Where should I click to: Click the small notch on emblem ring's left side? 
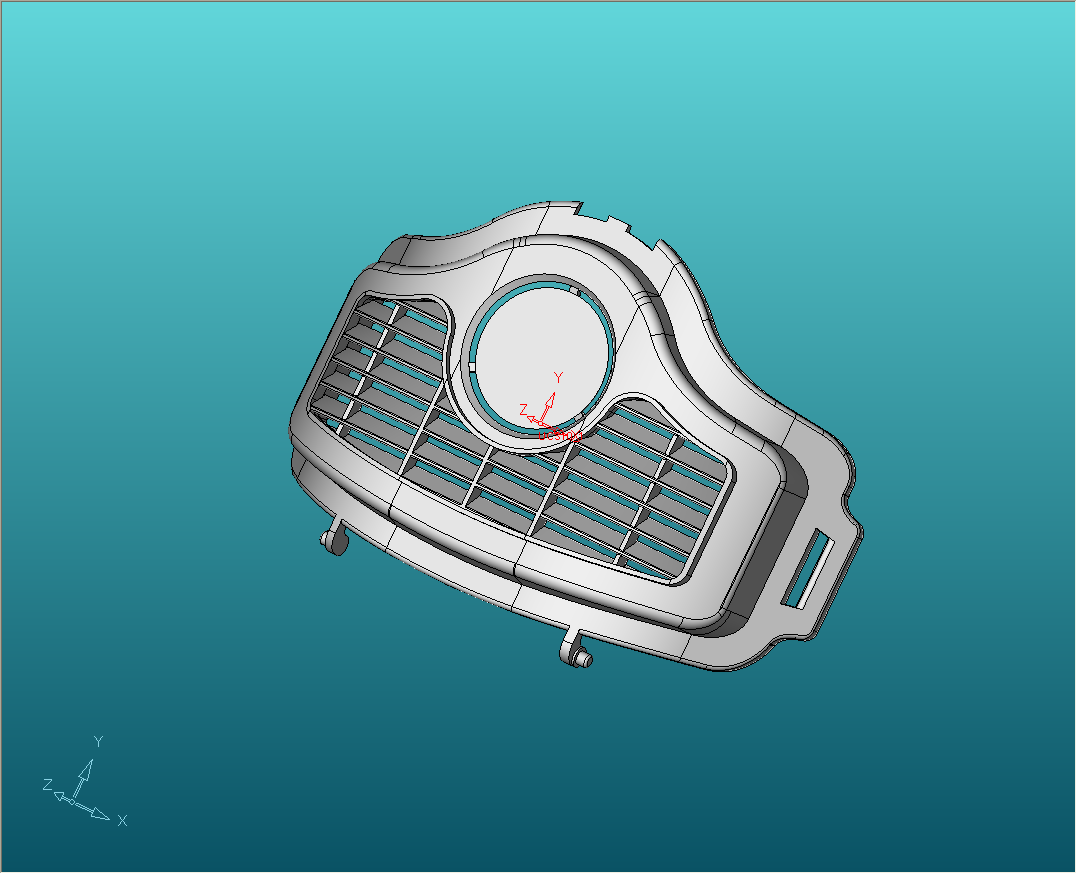click(469, 366)
